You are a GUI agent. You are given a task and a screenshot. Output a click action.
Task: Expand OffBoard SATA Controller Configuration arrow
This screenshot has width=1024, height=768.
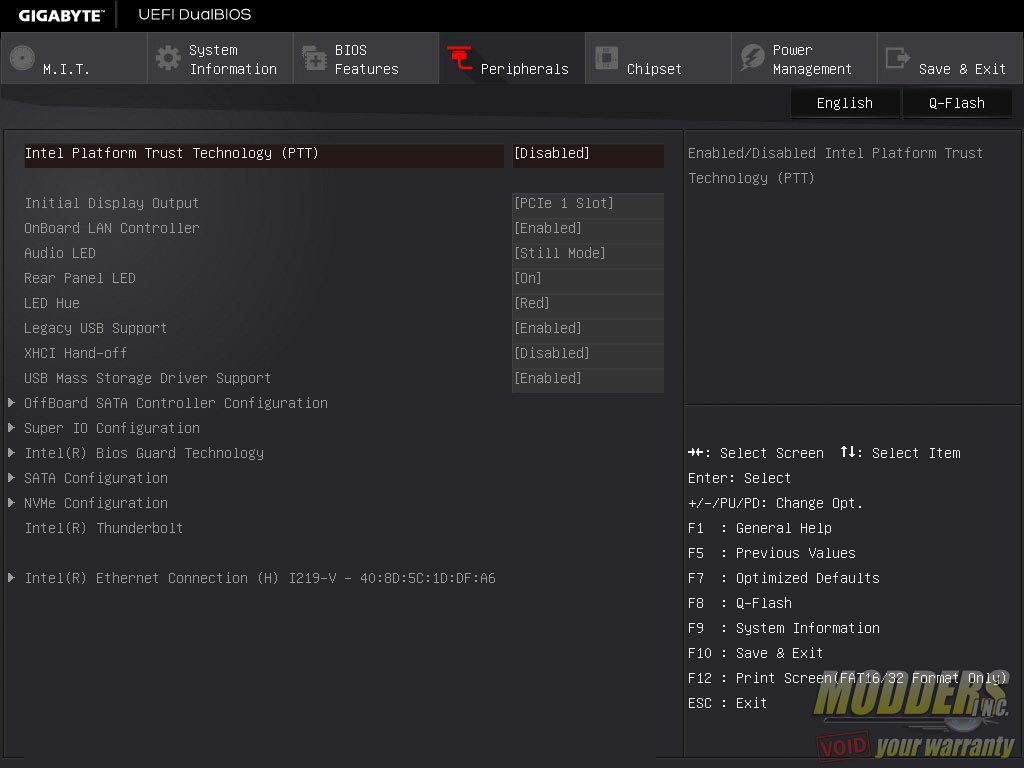[x=11, y=403]
